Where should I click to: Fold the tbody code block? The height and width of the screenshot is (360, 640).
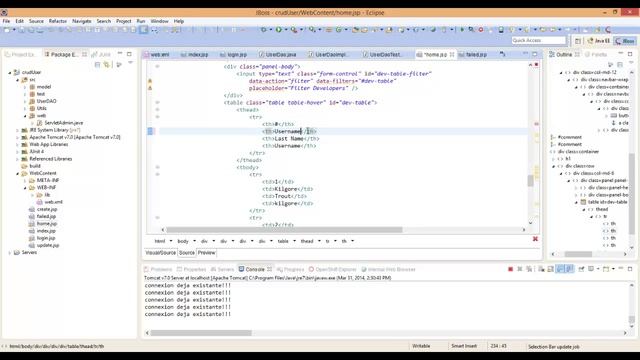pos(158,167)
